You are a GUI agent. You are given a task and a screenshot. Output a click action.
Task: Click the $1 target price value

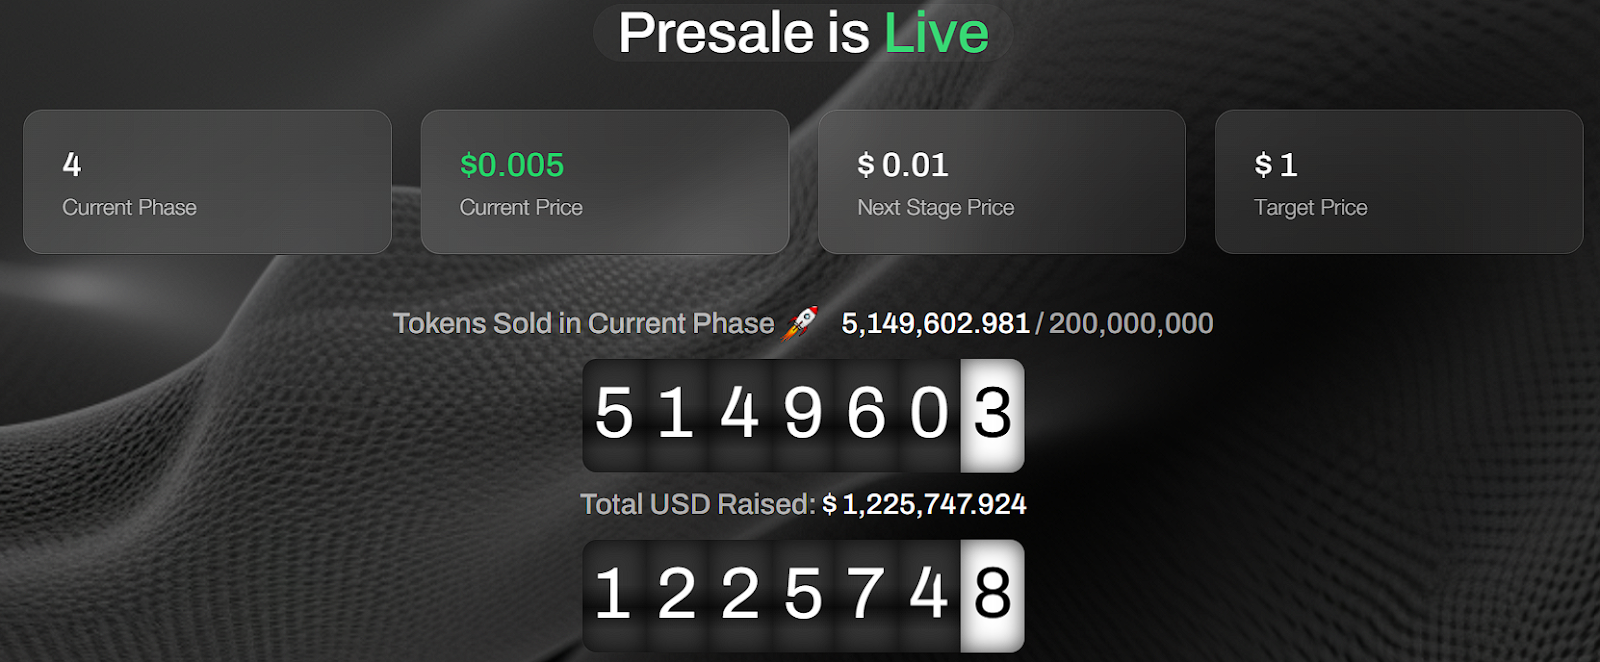click(x=1276, y=165)
